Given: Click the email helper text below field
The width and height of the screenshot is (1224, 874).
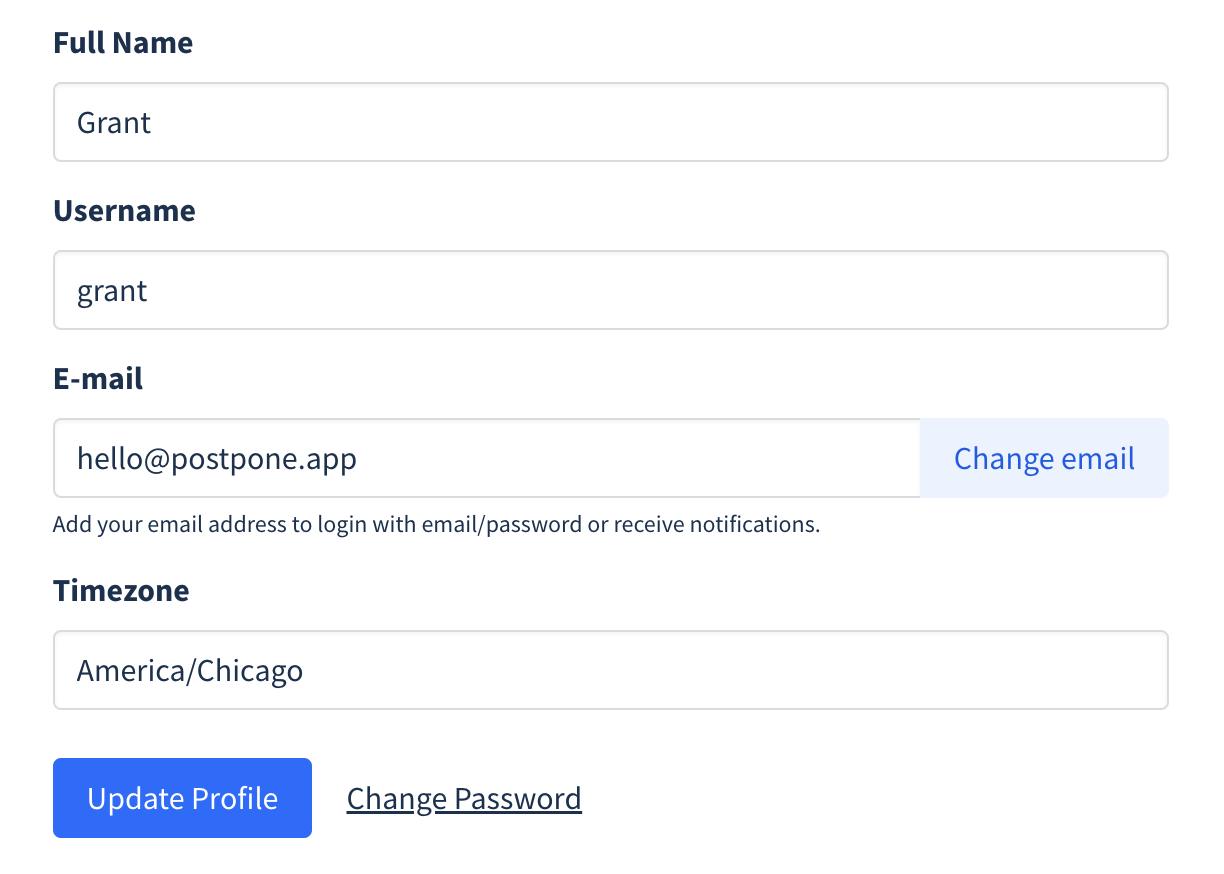Looking at the screenshot, I should coord(436,524).
